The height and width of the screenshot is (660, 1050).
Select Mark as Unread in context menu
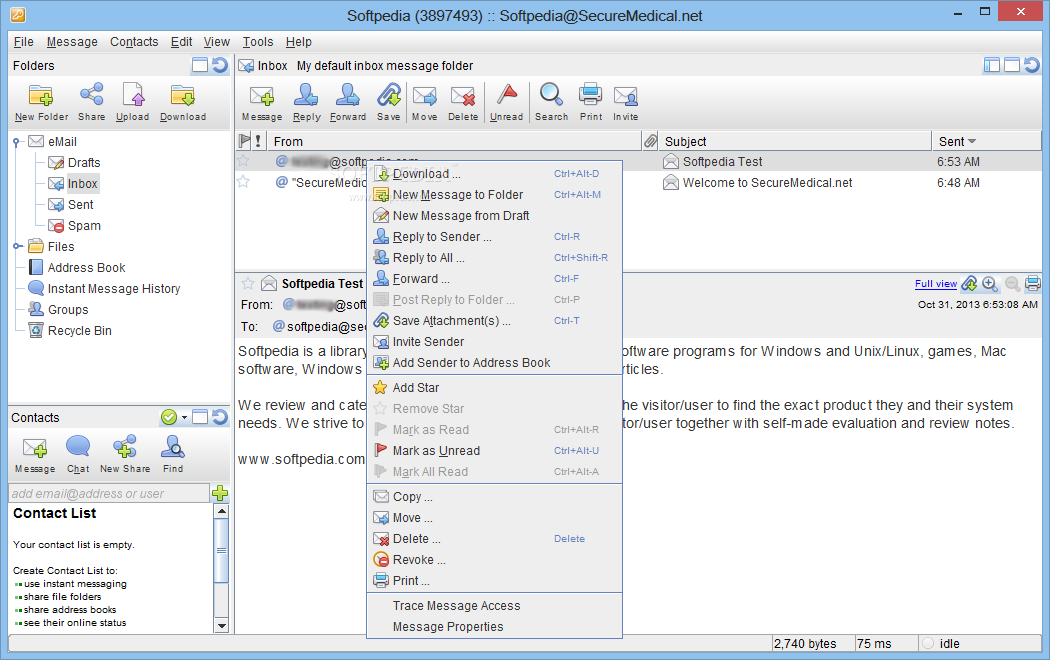coord(494,450)
